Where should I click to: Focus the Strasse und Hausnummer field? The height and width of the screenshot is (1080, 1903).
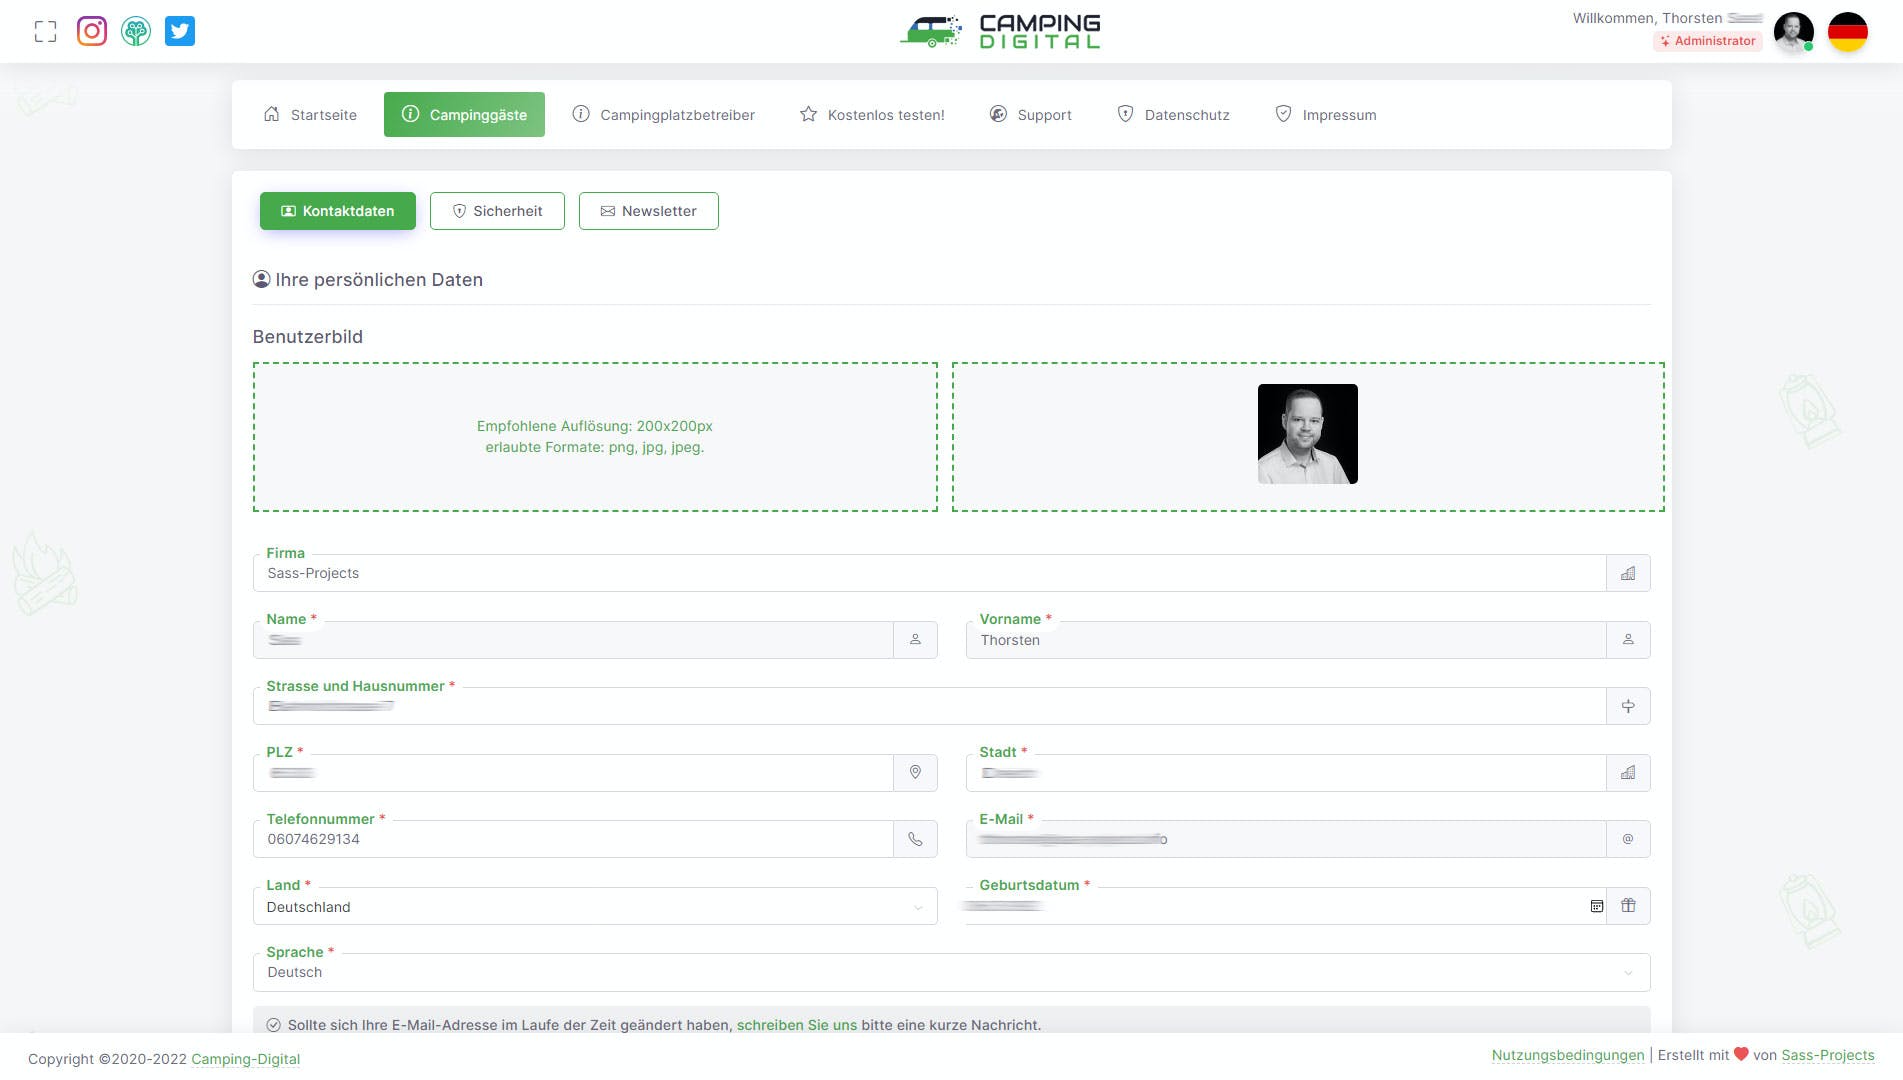[x=930, y=706]
